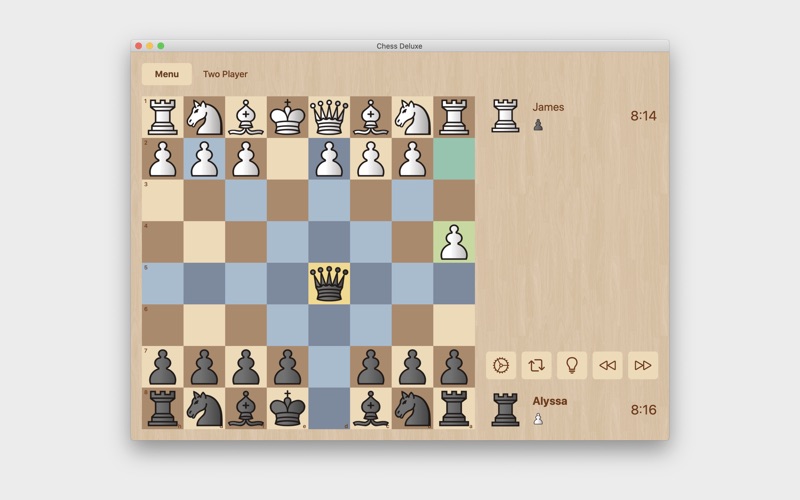Open the game clock settings icon
This screenshot has height=500, width=800.
point(501,365)
